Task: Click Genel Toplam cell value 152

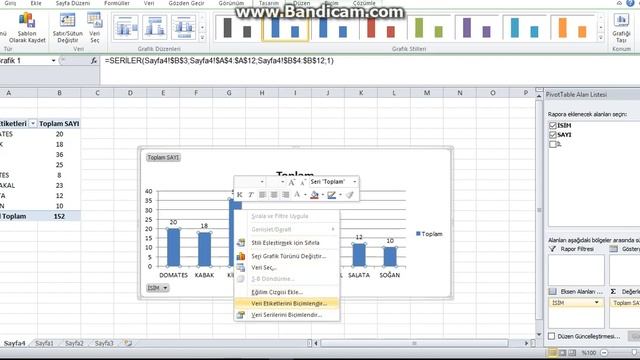Action: (59, 216)
